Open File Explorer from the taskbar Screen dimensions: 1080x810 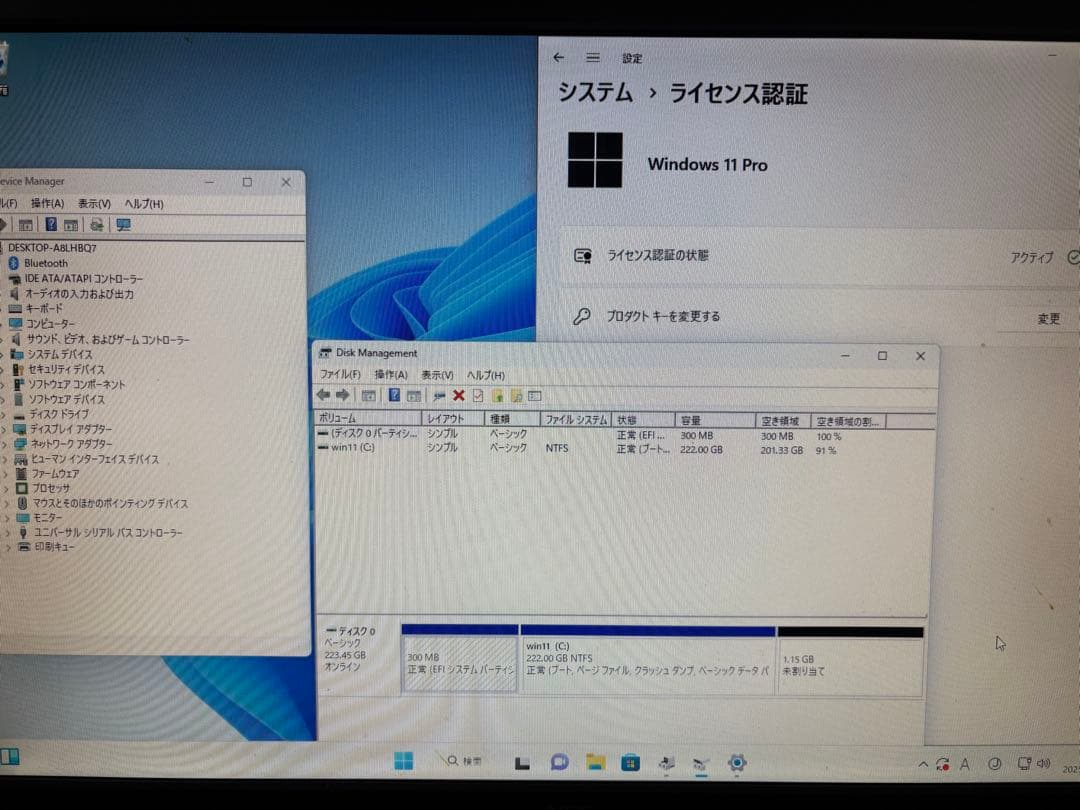[x=595, y=763]
